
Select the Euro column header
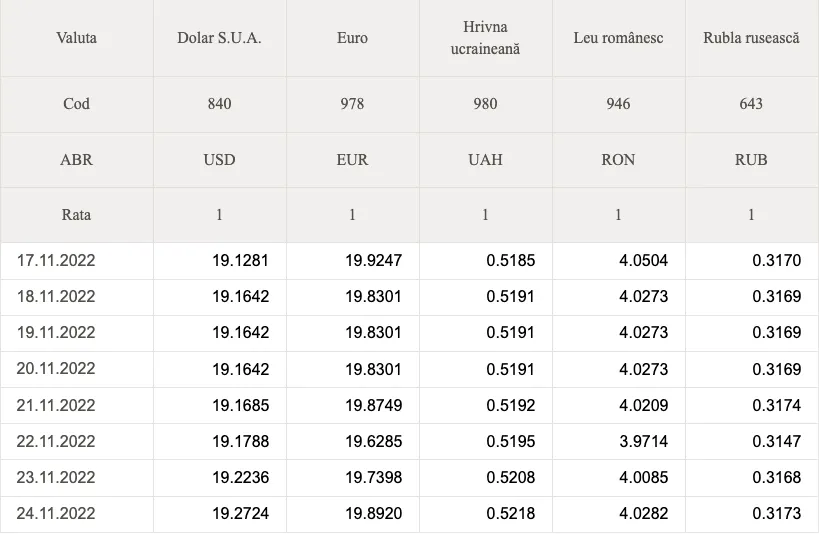353,38
